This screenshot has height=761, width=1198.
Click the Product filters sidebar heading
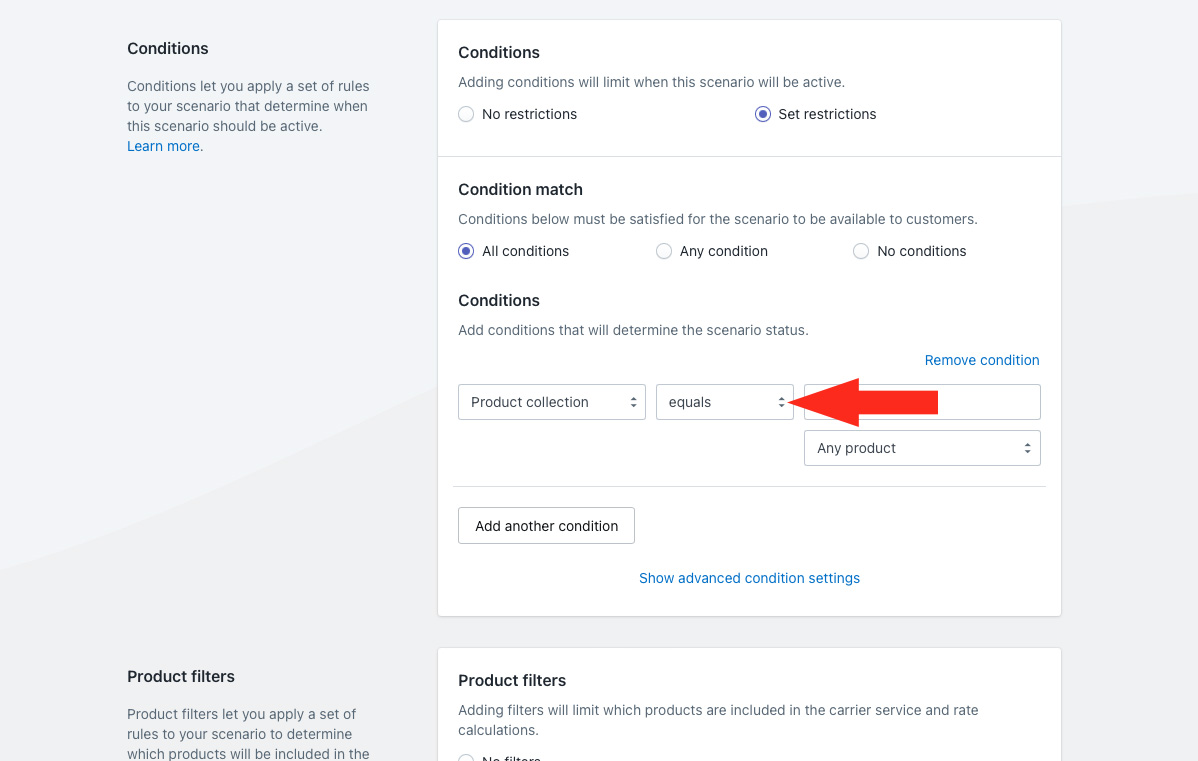(x=181, y=676)
